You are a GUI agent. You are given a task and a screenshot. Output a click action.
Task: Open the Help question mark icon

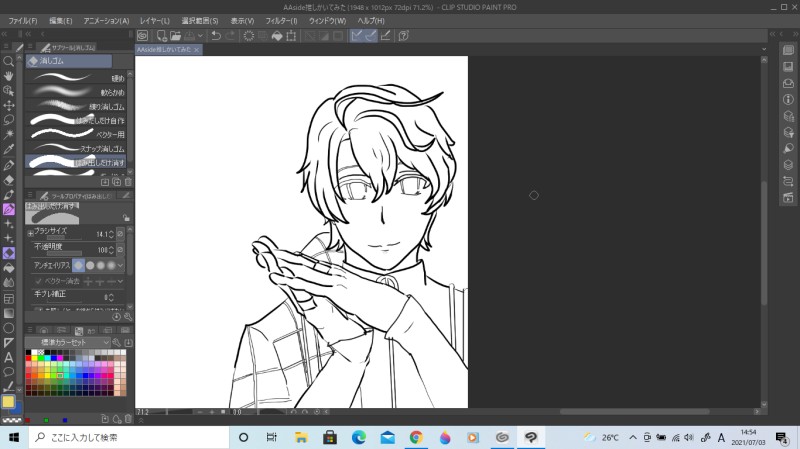point(404,36)
